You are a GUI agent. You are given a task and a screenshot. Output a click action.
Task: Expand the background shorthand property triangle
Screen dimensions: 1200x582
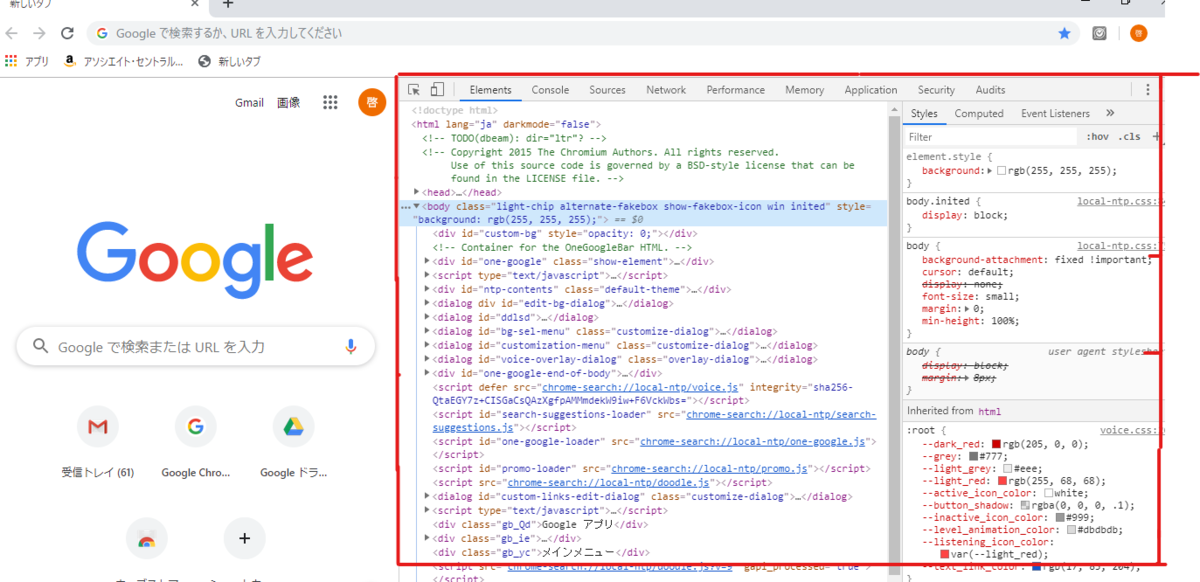pyautogui.click(x=990, y=171)
